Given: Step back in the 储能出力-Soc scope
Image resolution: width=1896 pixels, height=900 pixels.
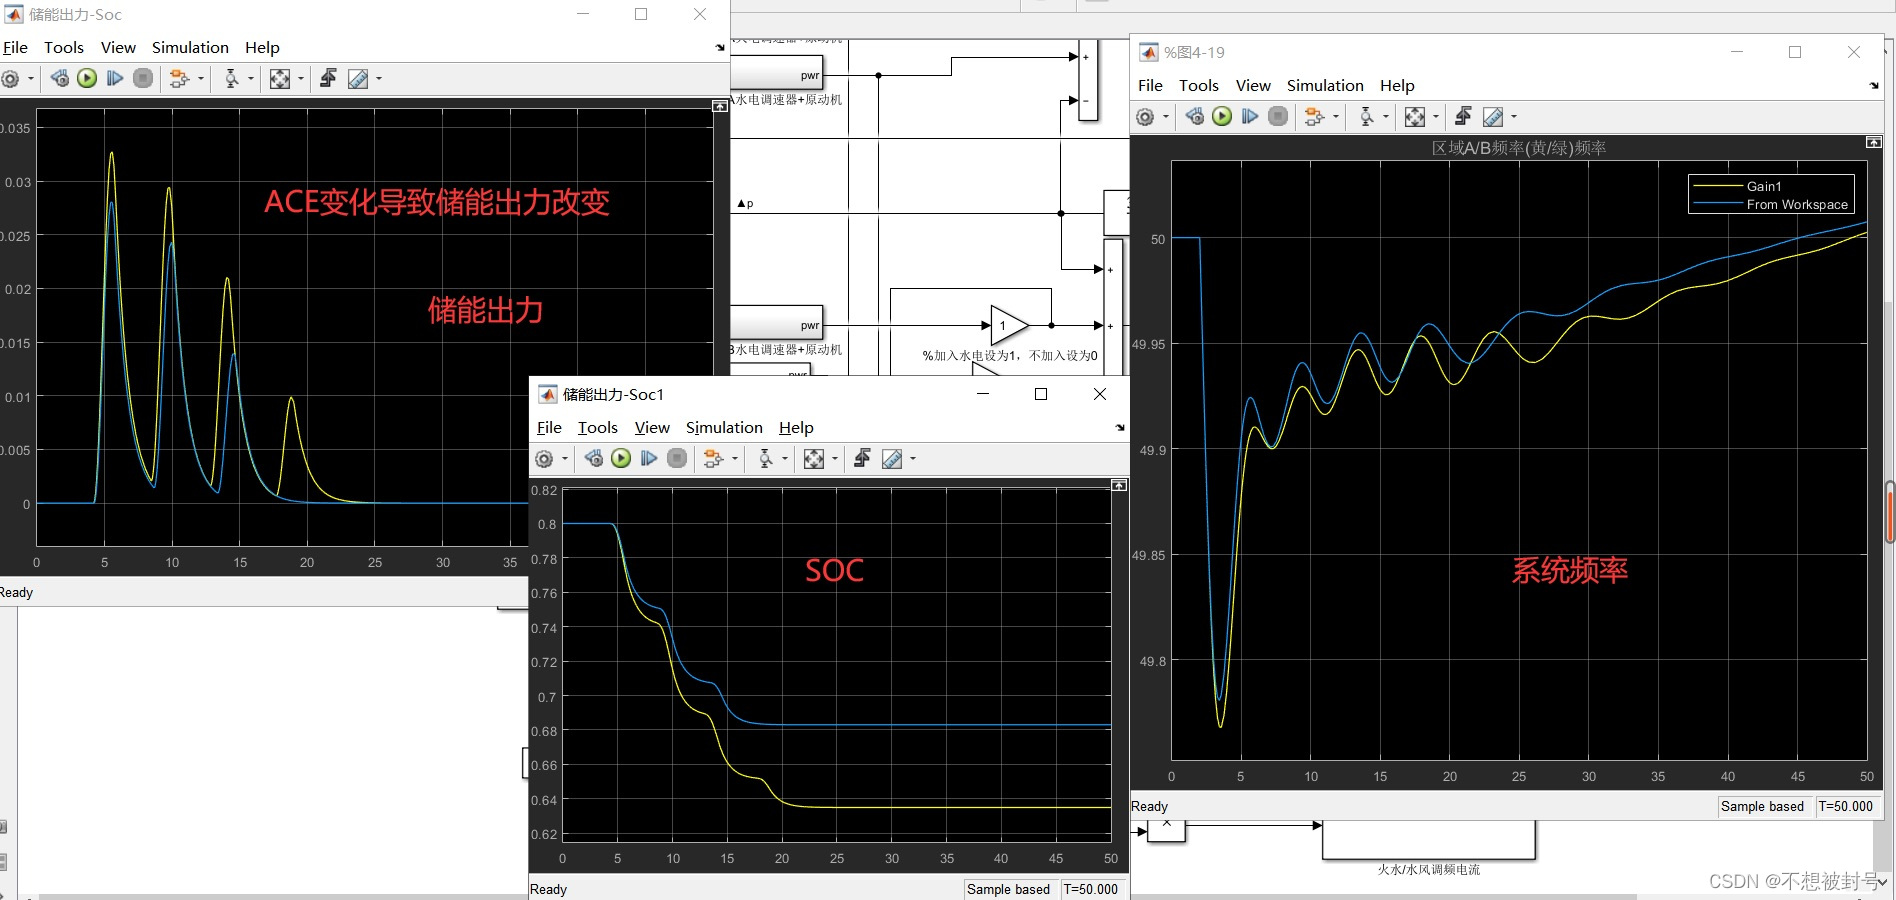Looking at the screenshot, I should coord(60,78).
